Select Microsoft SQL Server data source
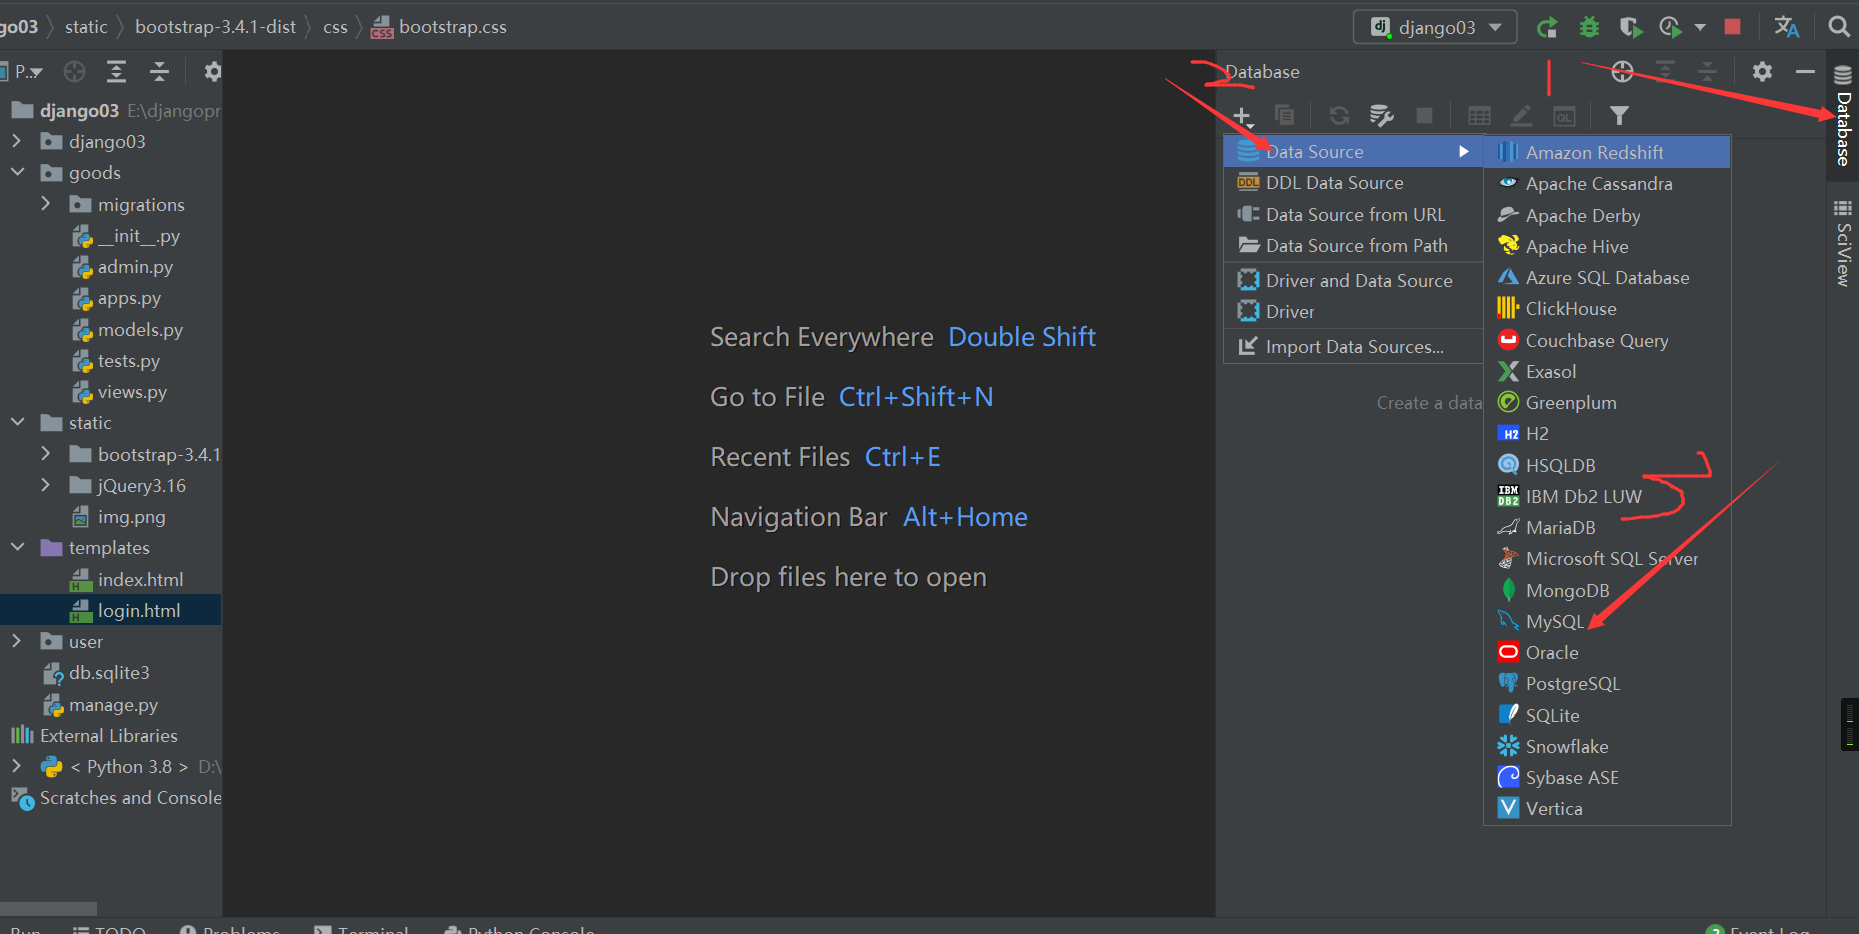The image size is (1859, 934). point(1607,558)
